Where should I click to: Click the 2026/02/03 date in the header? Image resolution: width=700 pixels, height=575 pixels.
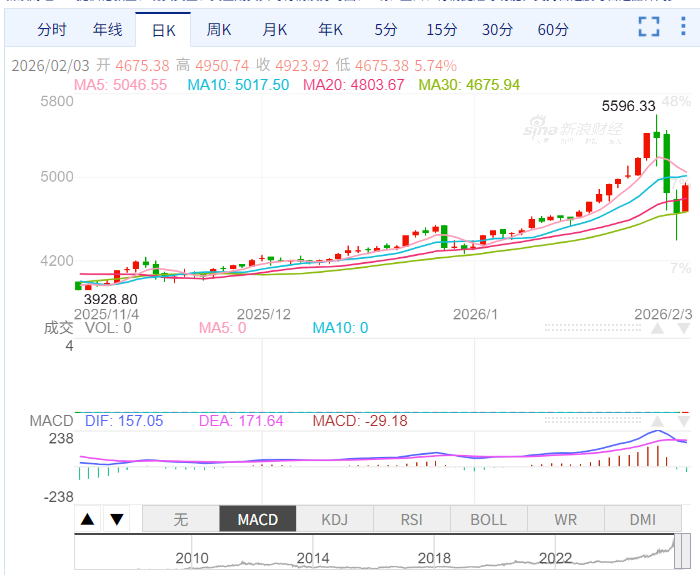pos(50,66)
